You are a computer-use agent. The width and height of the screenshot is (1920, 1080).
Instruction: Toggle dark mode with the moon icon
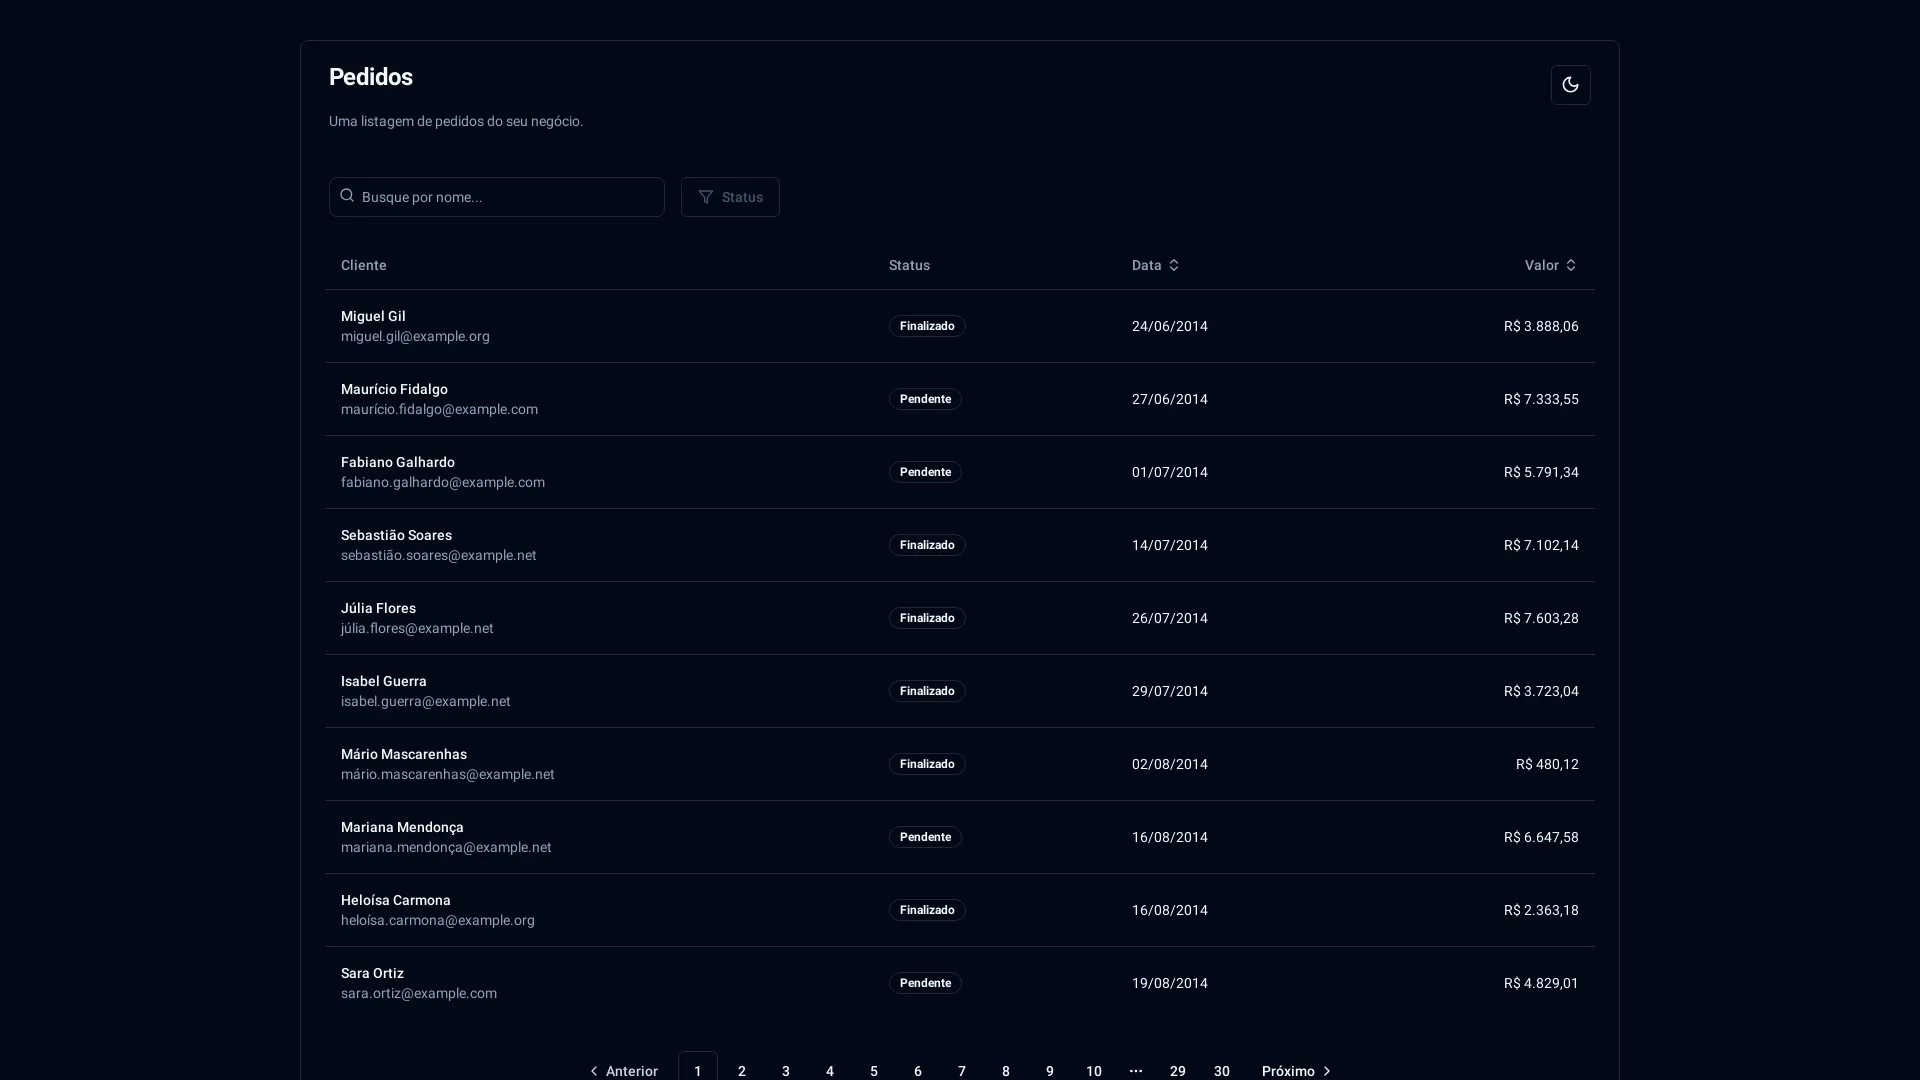(1570, 85)
